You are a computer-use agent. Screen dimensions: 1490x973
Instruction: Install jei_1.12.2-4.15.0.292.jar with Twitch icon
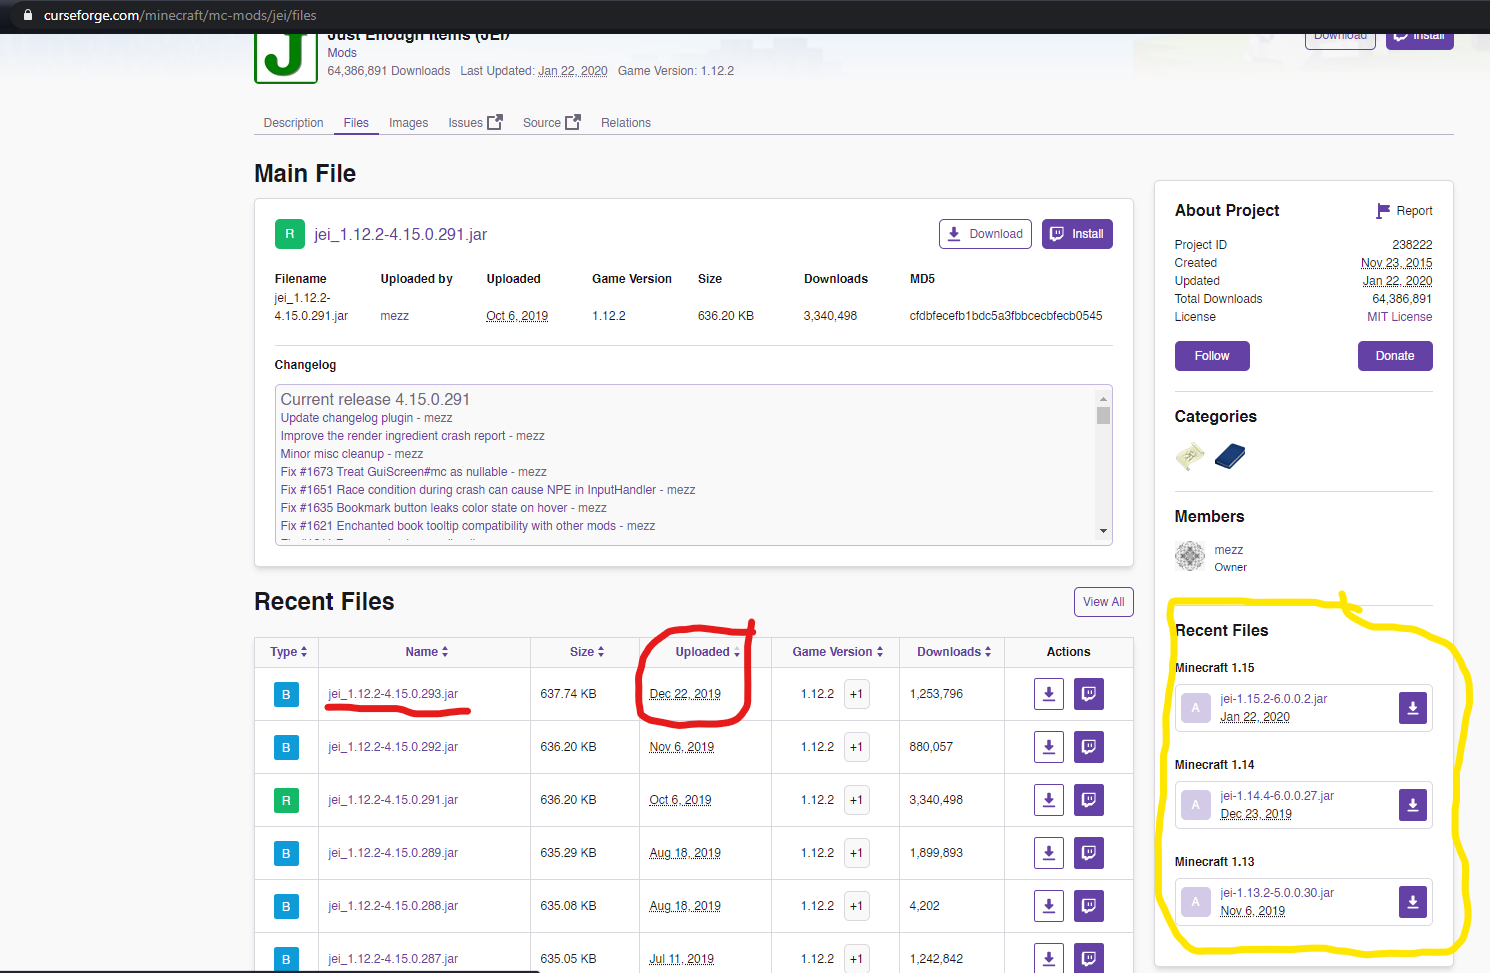[1089, 747]
